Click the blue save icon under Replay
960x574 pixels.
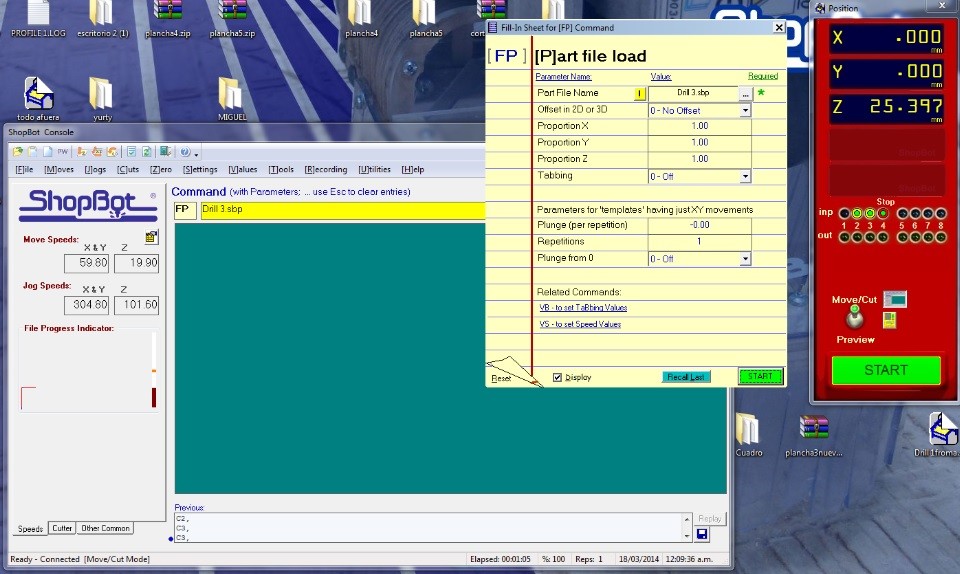(702, 534)
